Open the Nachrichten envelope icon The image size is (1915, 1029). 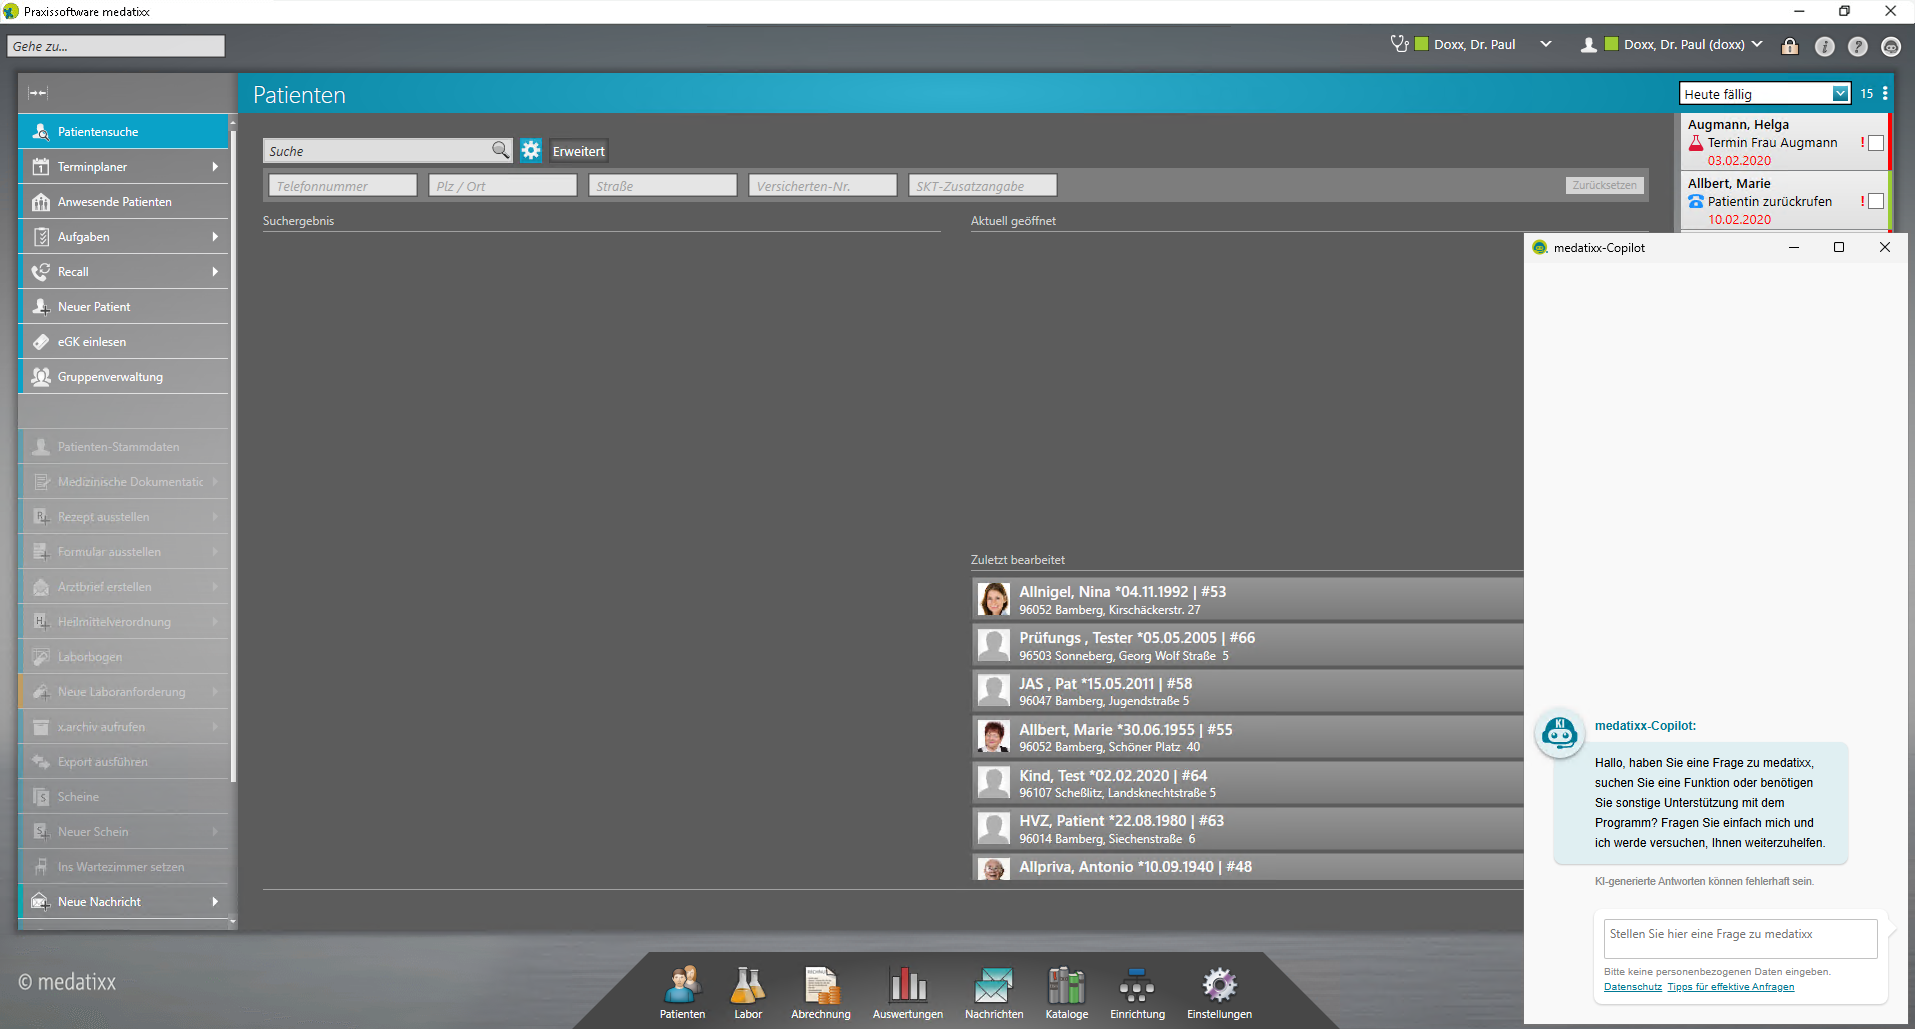coord(994,992)
